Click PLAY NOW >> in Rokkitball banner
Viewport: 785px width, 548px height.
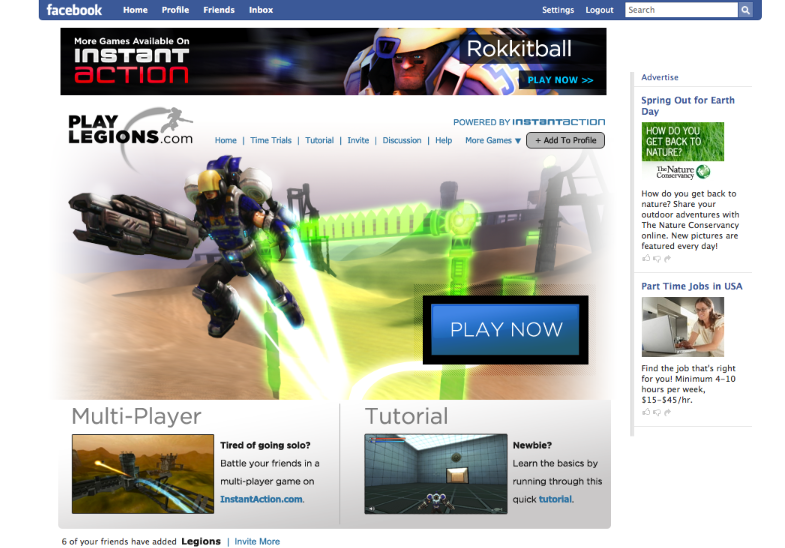[560, 80]
